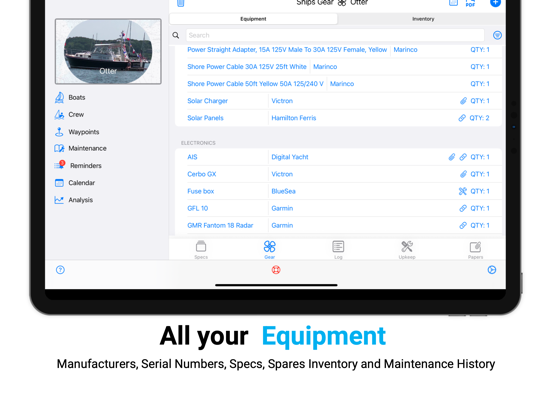Click Victron in the Solar Charger row
552x414 pixels.
point(282,101)
